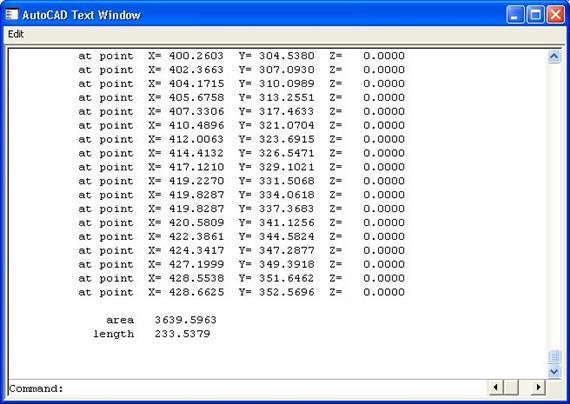Click the area label
570x404 pixels.
120,320
